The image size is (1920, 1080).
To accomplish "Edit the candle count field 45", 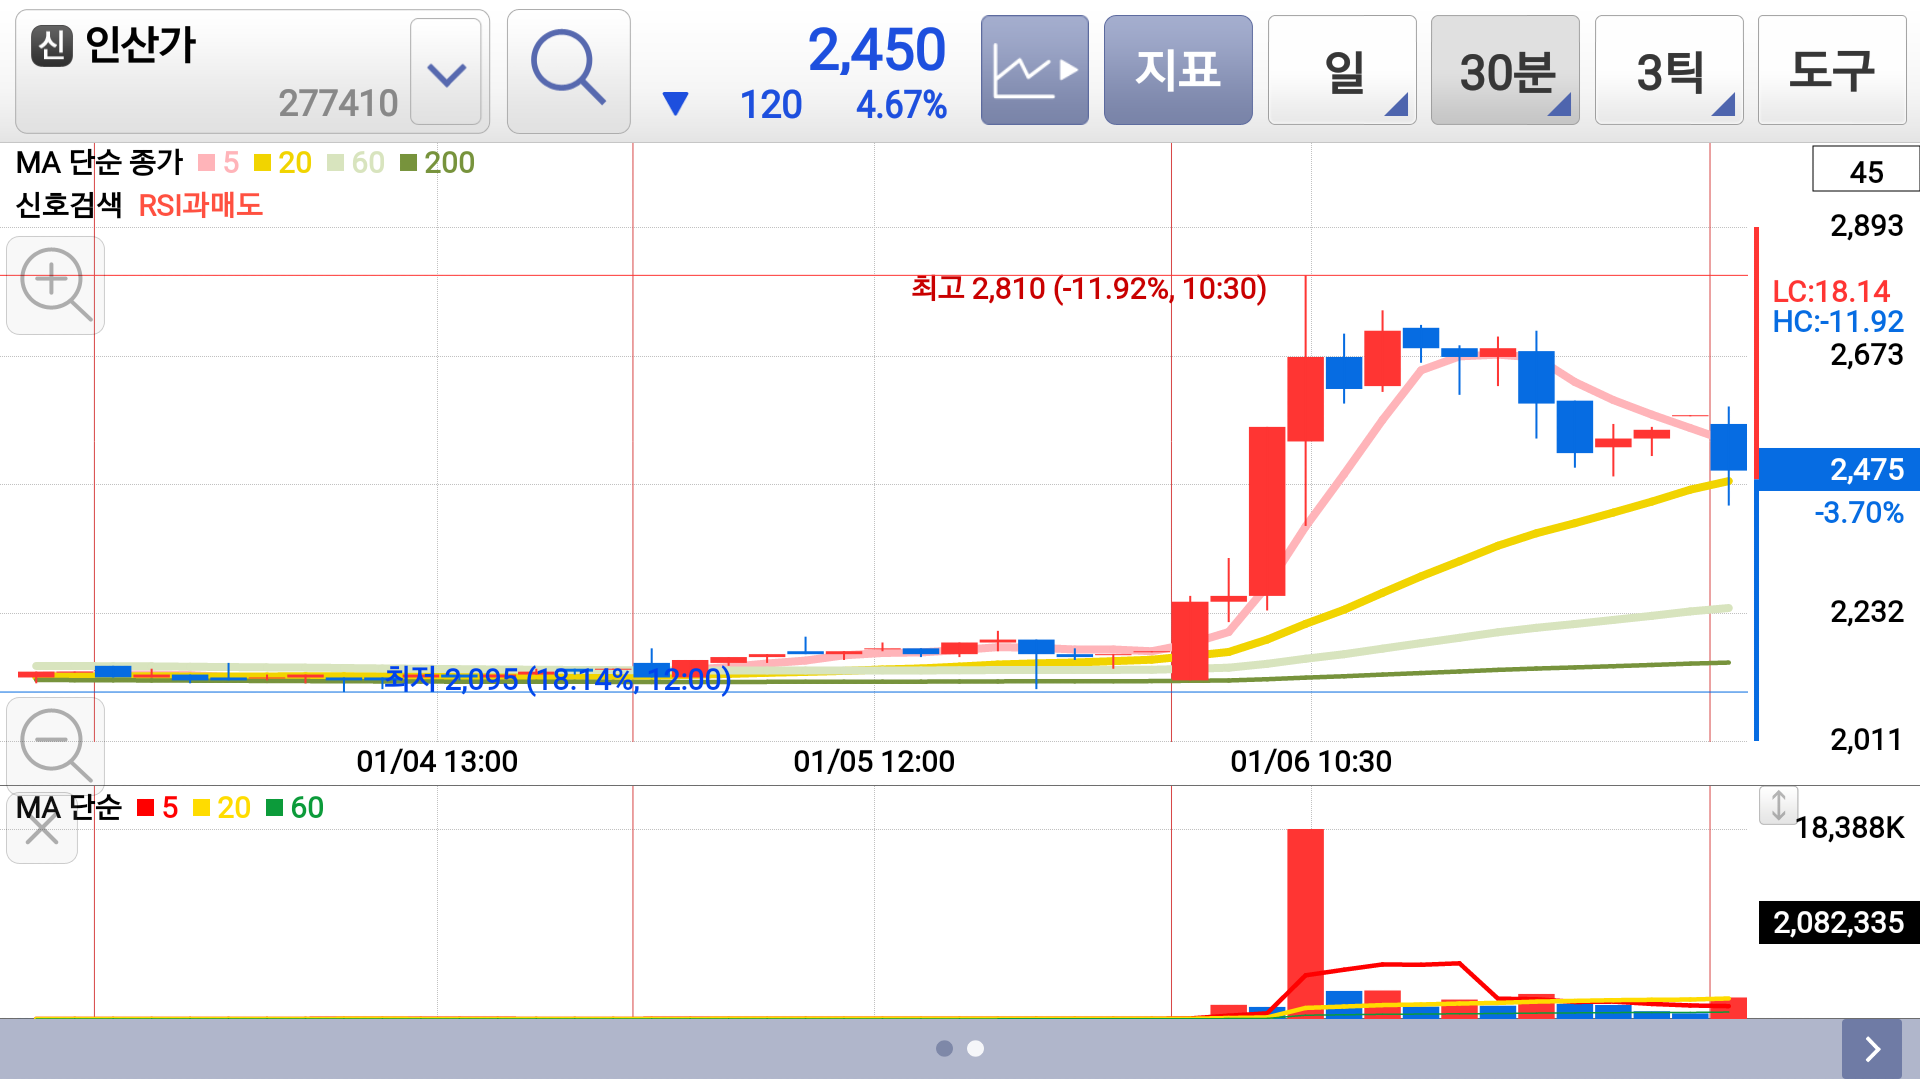I will [1866, 171].
